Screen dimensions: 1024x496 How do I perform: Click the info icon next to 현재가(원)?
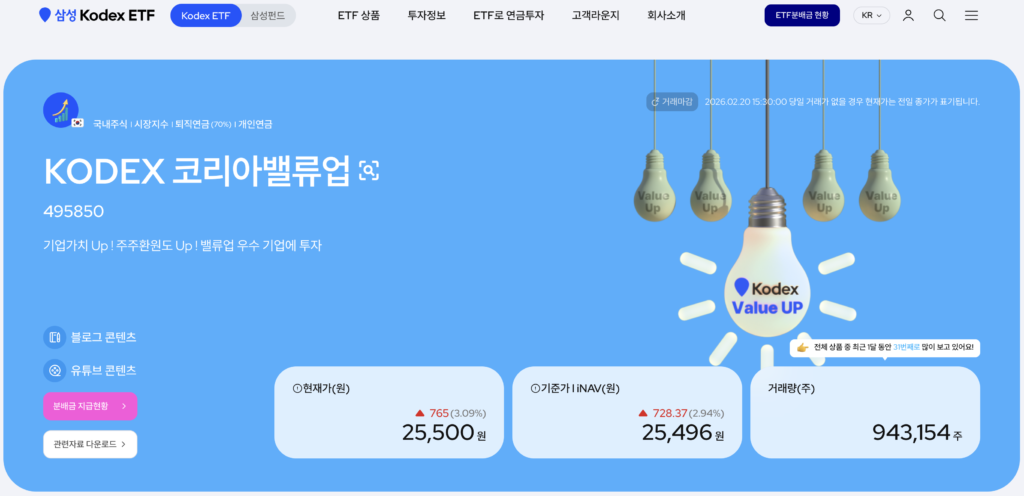pyautogui.click(x=297, y=389)
